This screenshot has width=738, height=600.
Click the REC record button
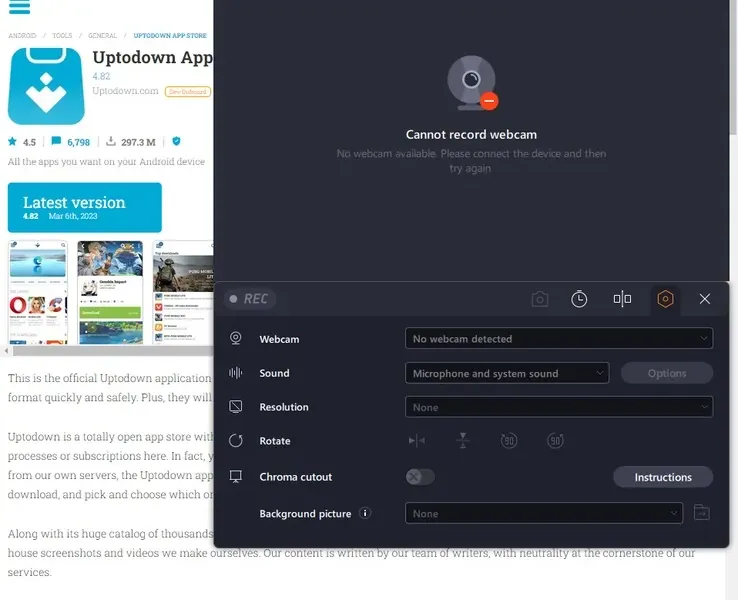tap(249, 299)
